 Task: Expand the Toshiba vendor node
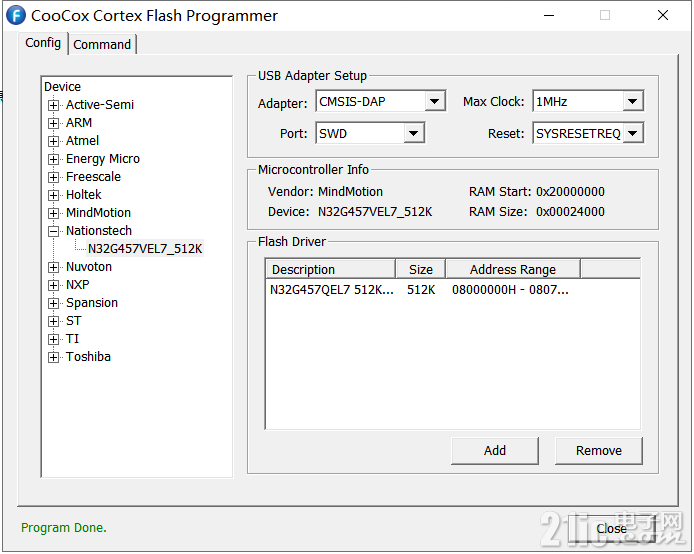[54, 357]
